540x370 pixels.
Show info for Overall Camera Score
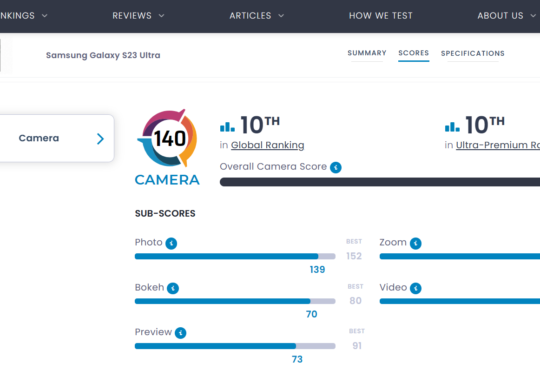336,167
